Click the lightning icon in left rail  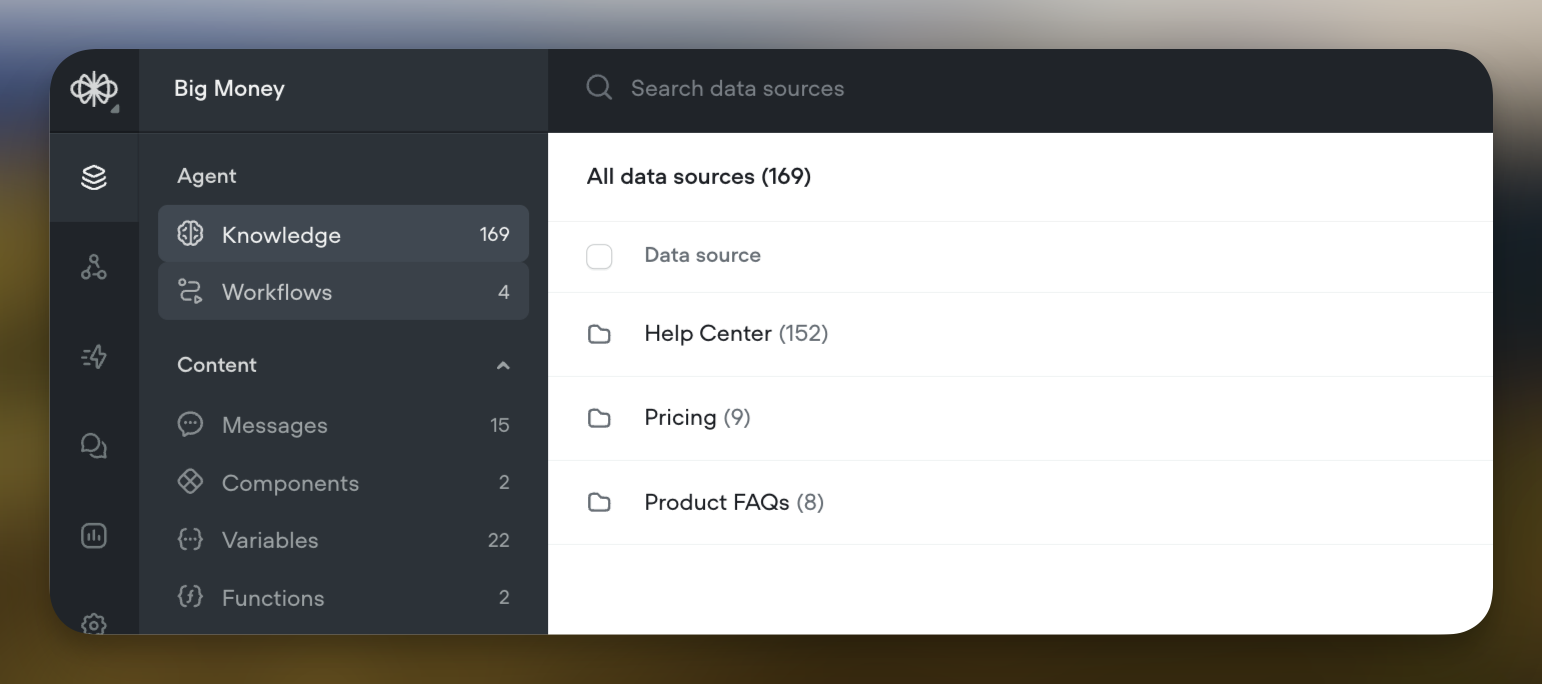point(93,356)
